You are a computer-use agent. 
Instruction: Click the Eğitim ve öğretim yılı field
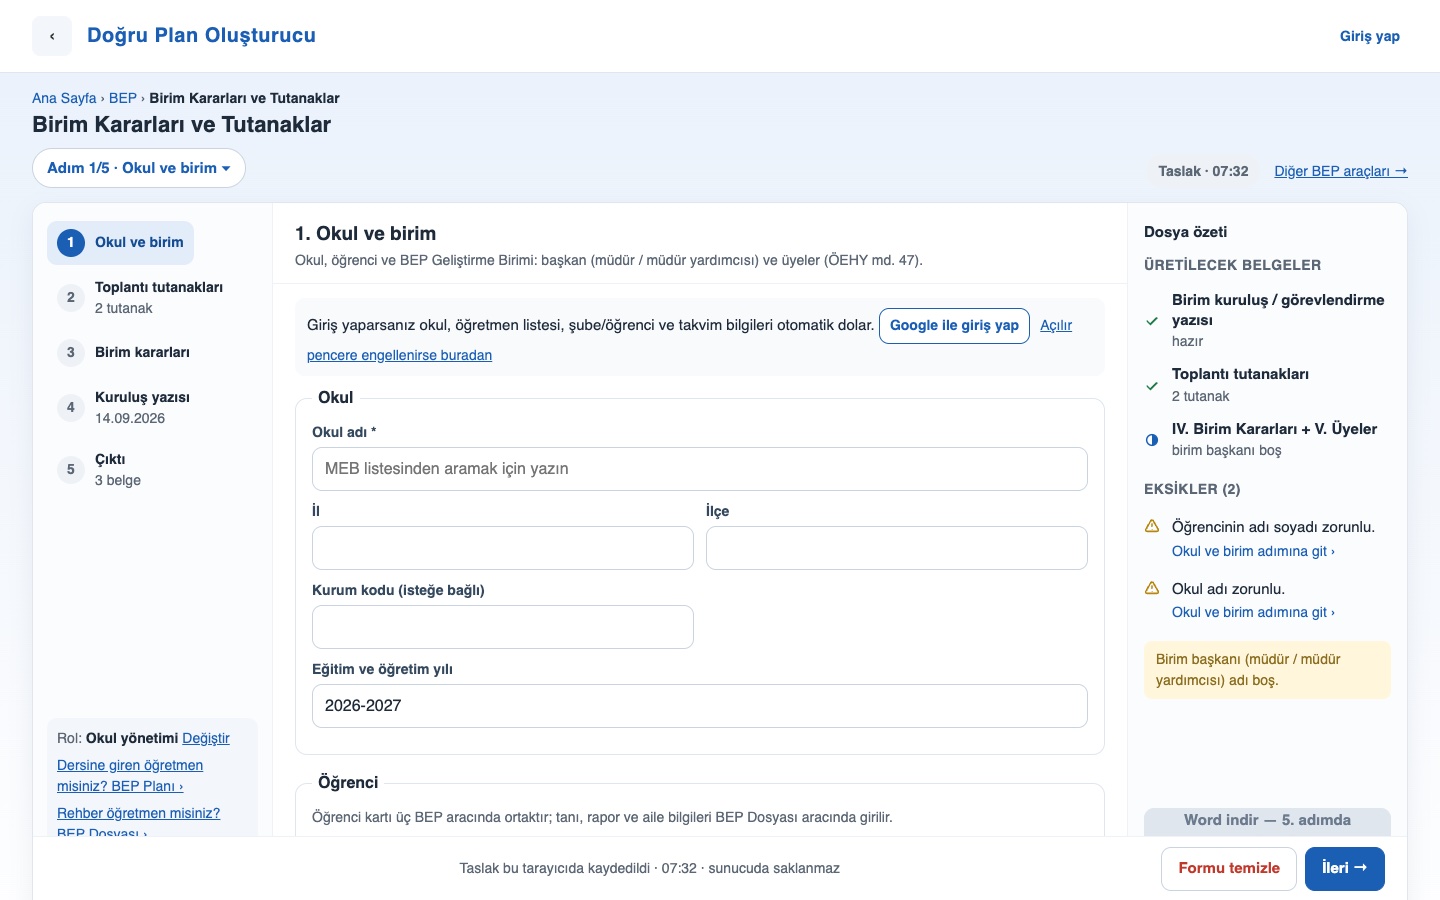pyautogui.click(x=700, y=706)
